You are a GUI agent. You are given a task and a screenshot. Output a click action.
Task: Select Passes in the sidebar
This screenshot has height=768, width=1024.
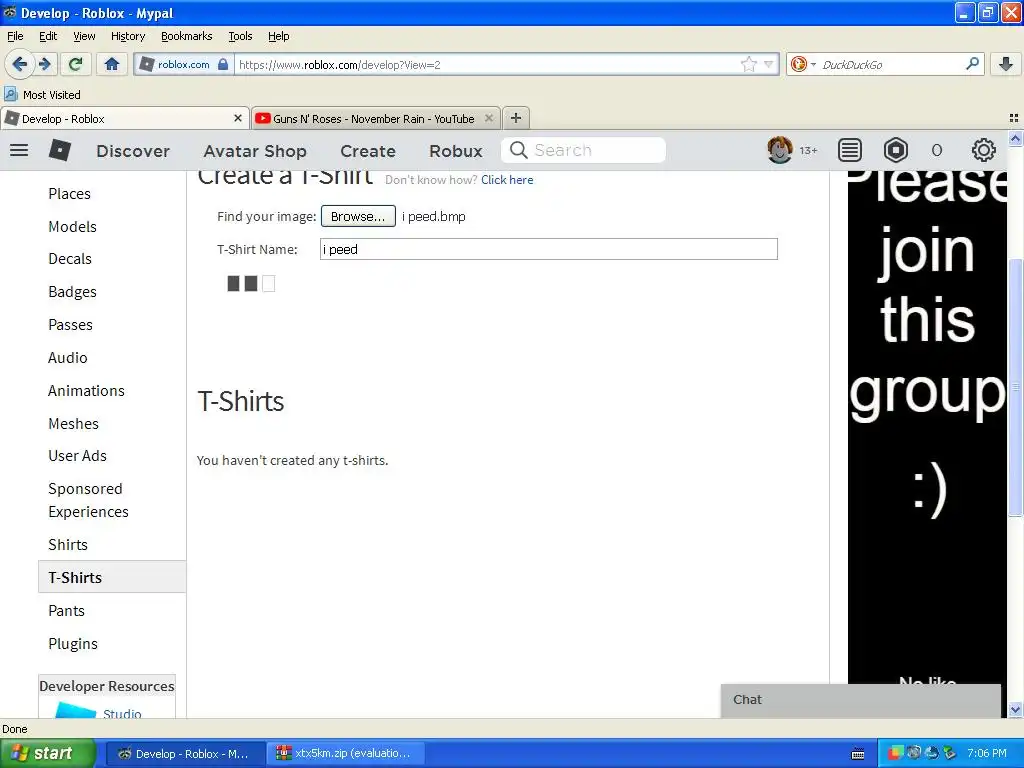71,325
